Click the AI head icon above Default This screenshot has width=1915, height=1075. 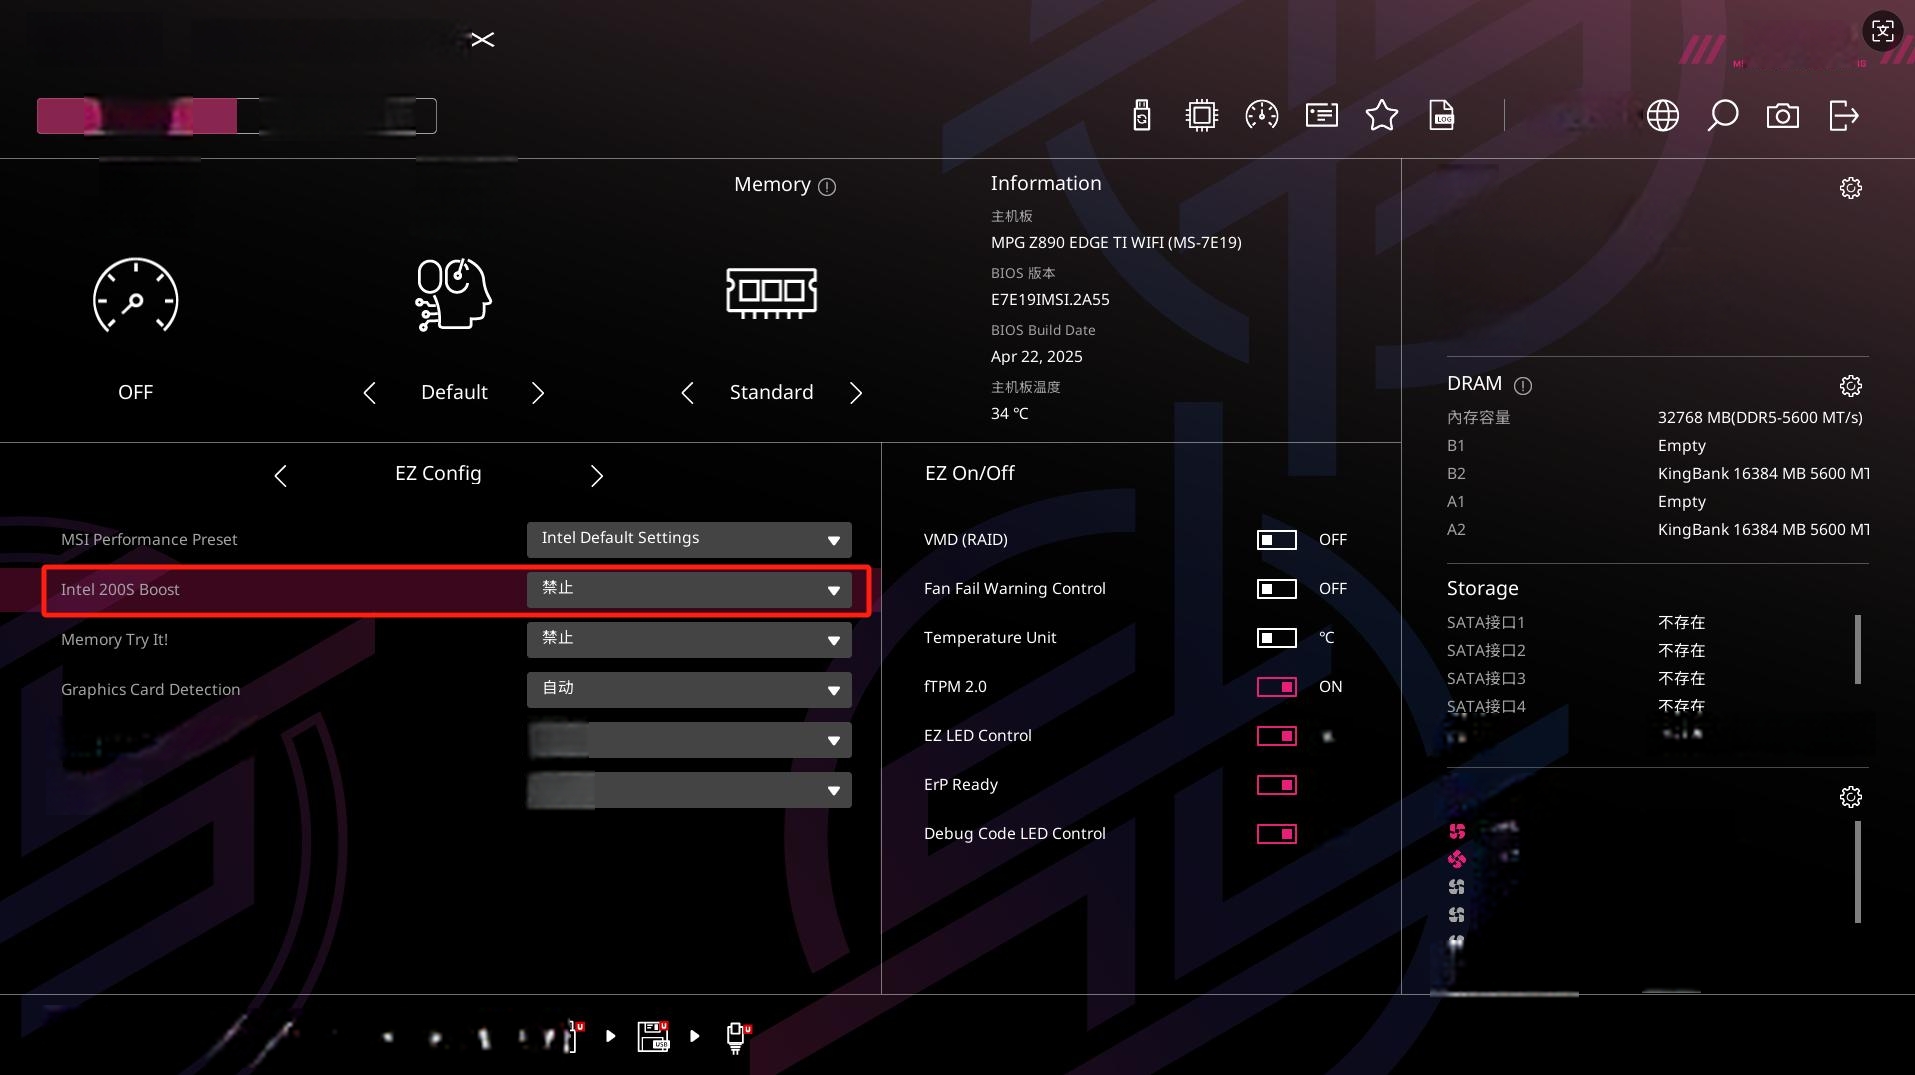click(453, 294)
